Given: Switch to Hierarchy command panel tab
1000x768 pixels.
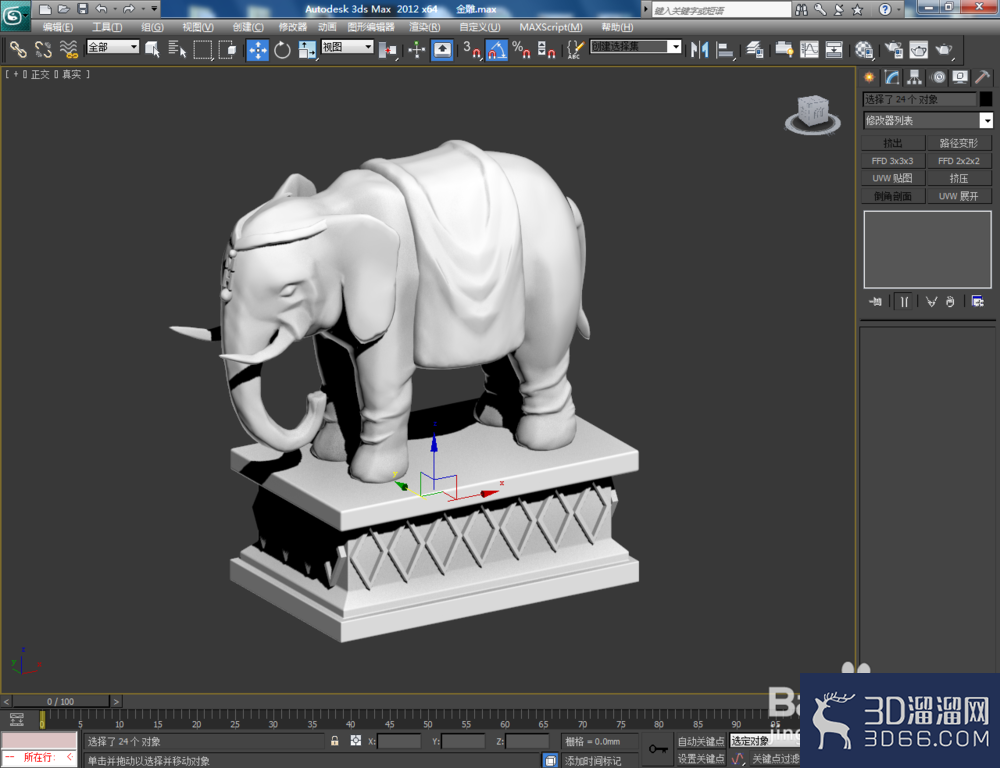Looking at the screenshot, I should point(915,78).
